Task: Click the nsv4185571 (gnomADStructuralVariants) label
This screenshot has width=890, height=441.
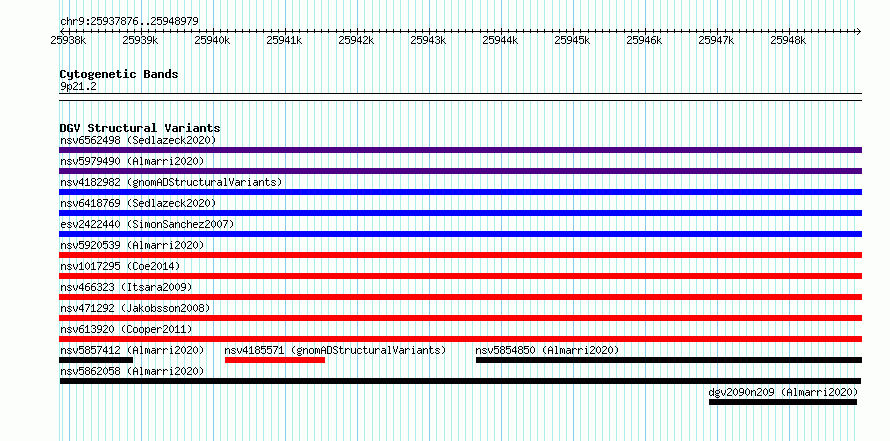Action: coord(335,350)
